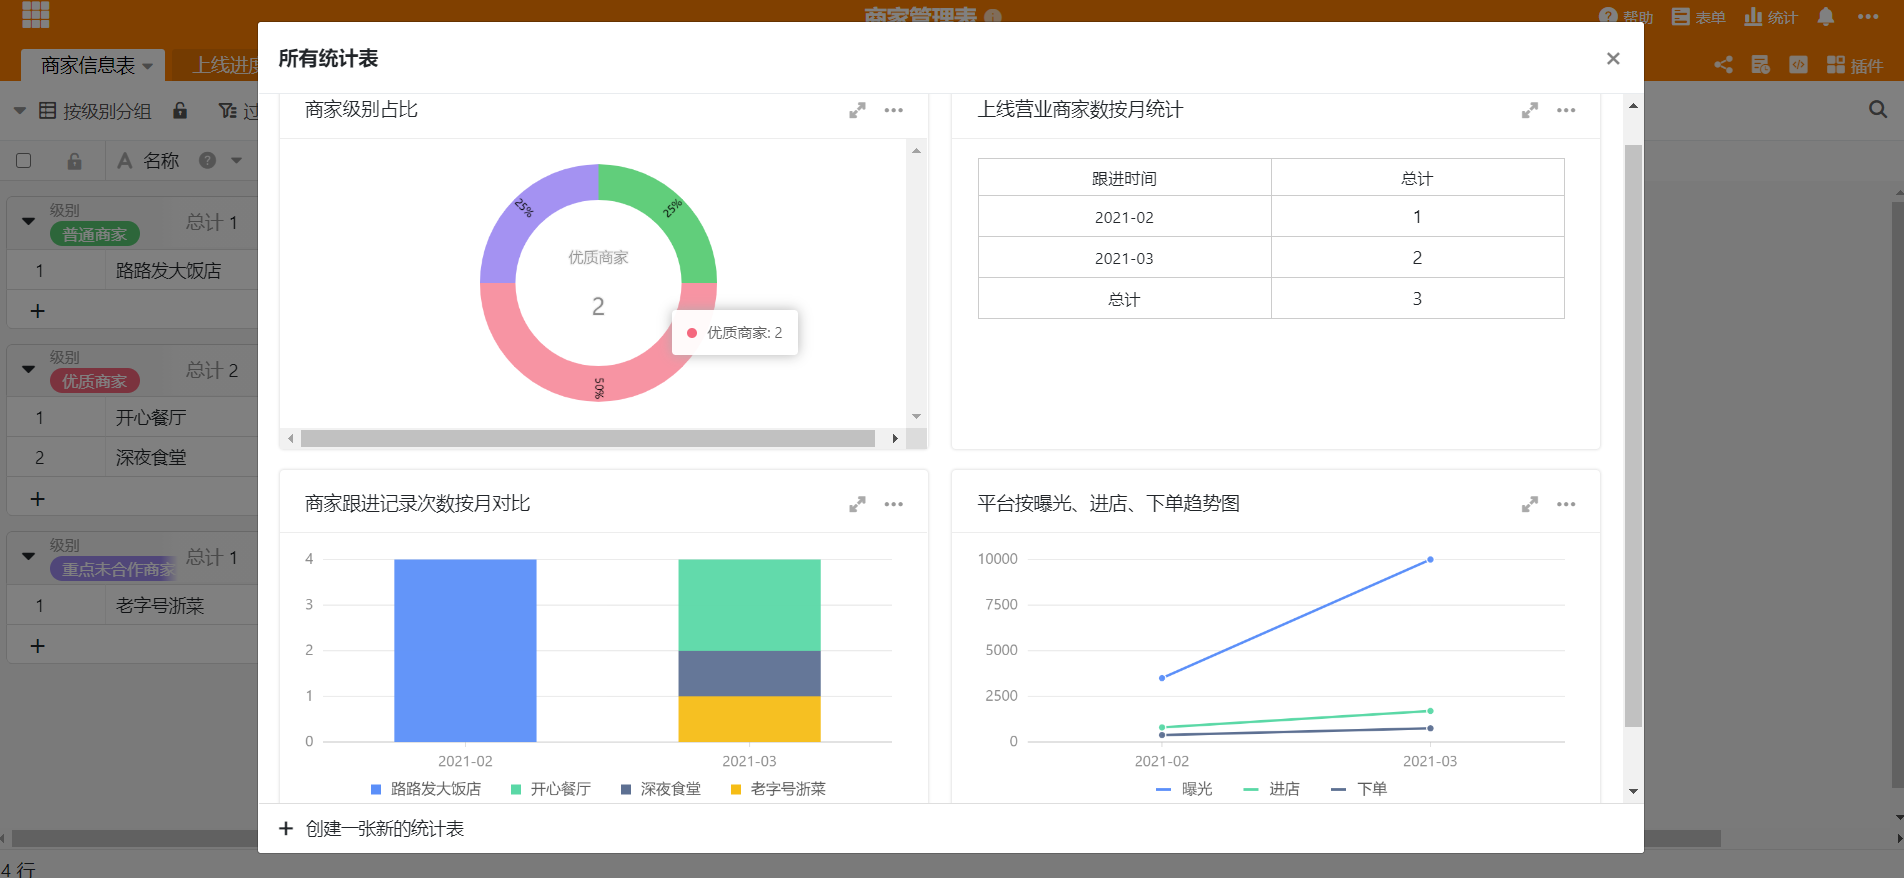Open more options for 上线营业商家数按月统计
Image resolution: width=1904 pixels, height=878 pixels.
point(1566,111)
